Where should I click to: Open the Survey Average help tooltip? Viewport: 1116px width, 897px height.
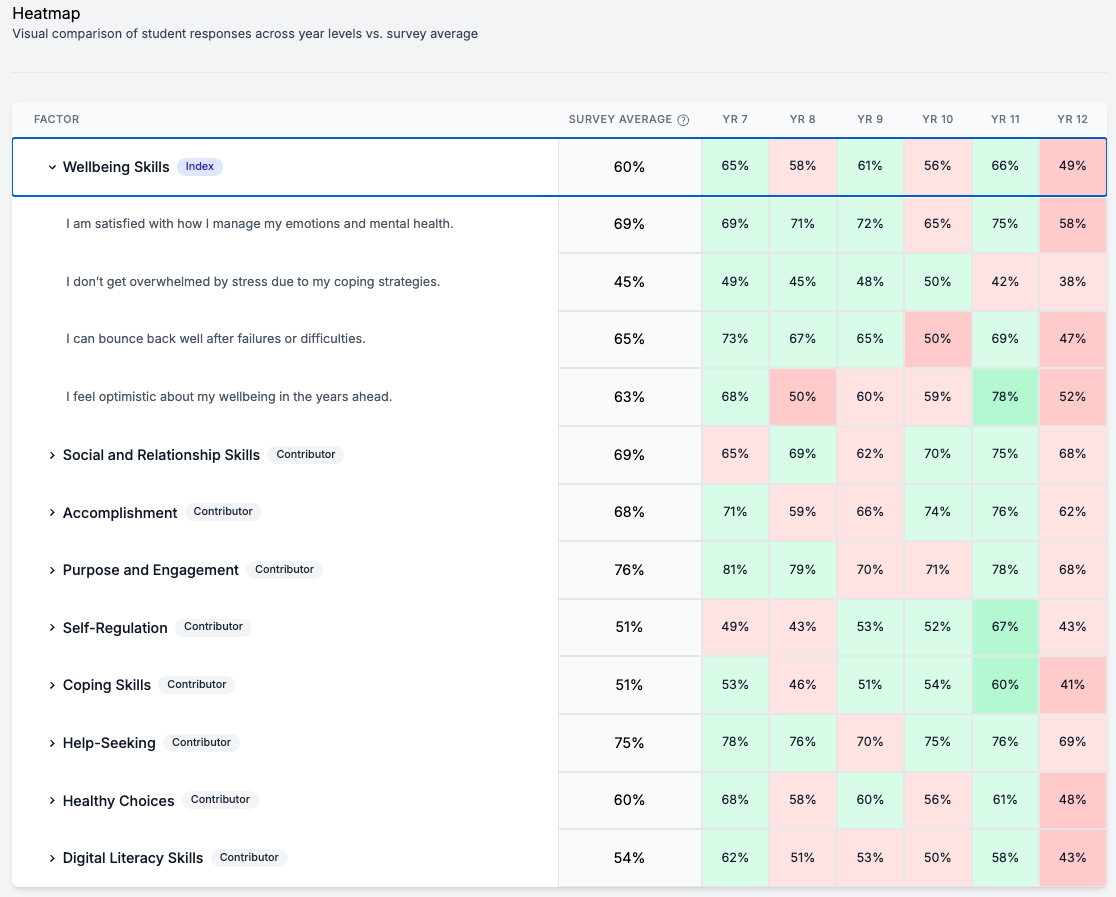click(x=683, y=119)
